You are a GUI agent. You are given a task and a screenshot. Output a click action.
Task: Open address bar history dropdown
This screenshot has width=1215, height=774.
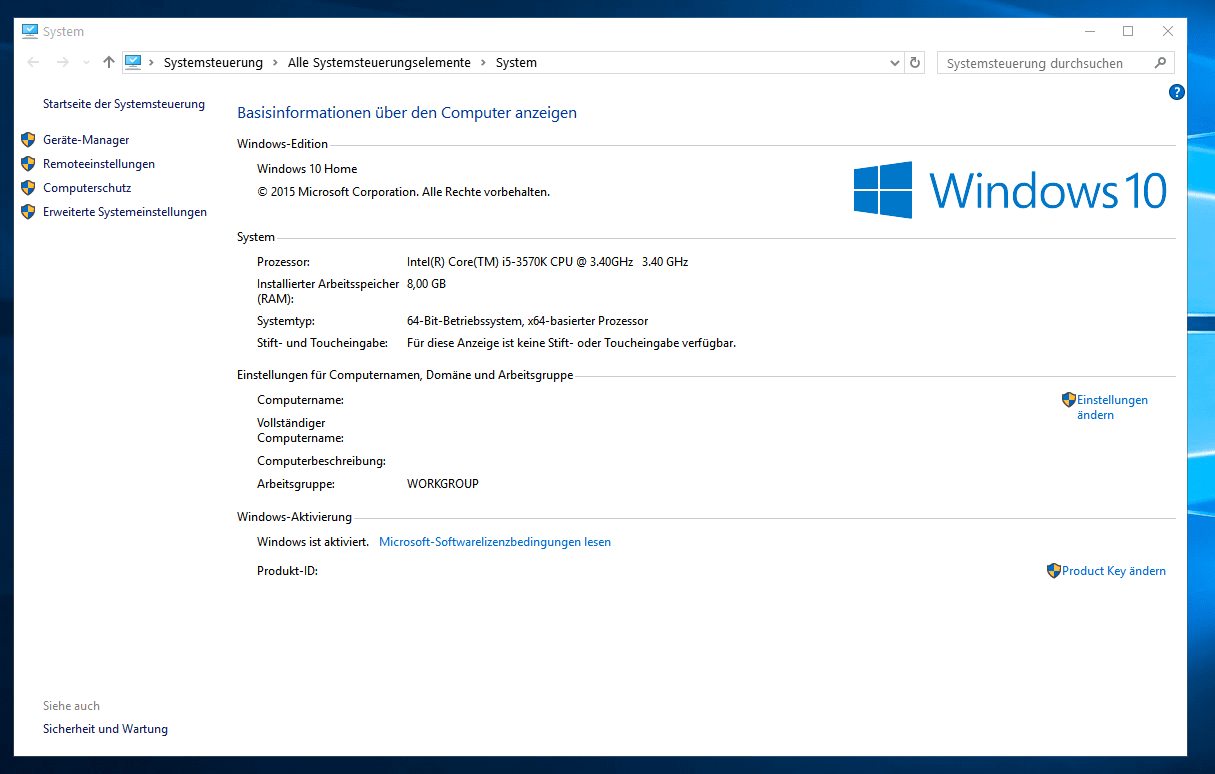pos(895,63)
